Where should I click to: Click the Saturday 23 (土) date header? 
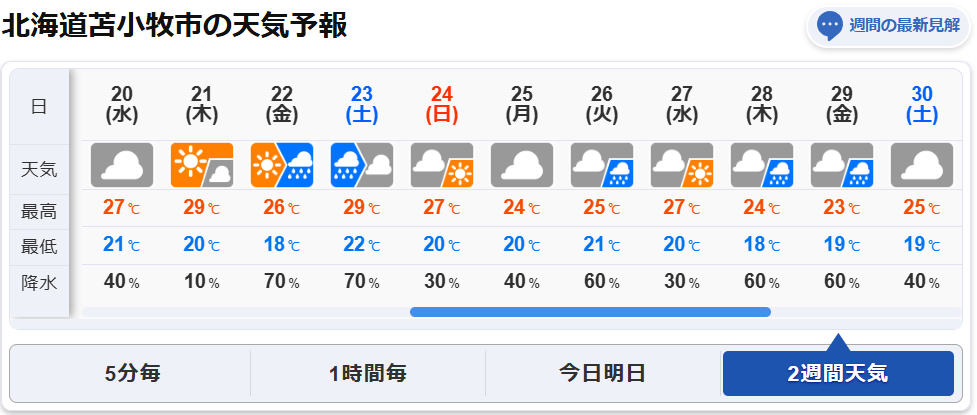pos(362,104)
